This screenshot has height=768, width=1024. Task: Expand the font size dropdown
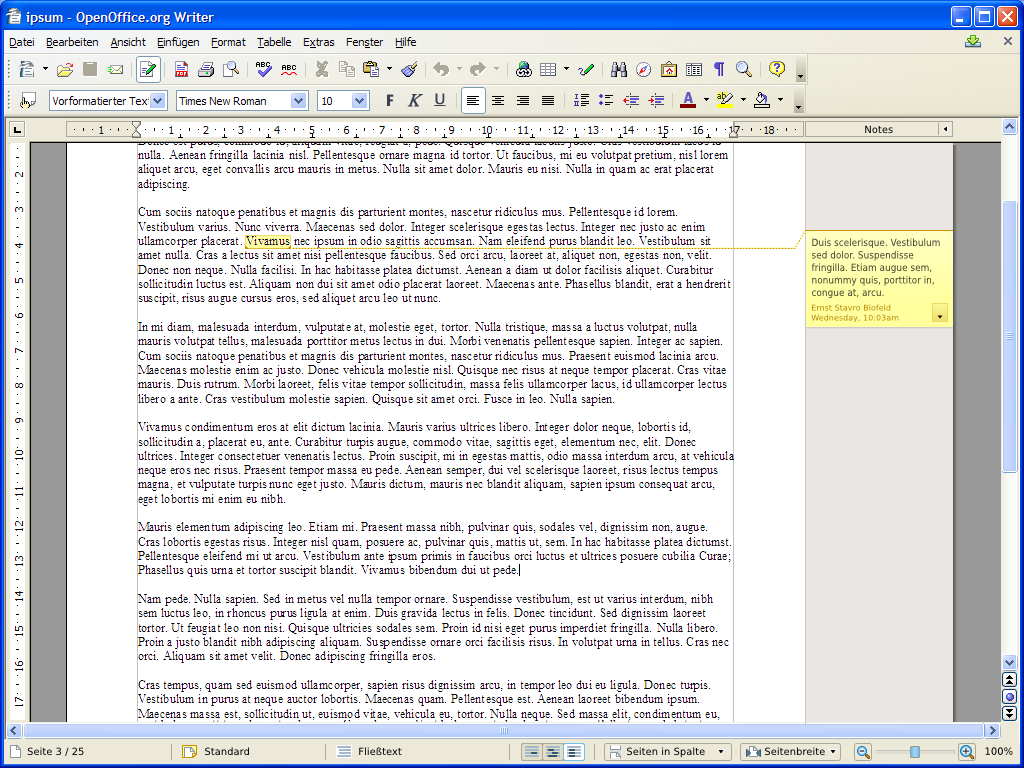click(x=360, y=100)
